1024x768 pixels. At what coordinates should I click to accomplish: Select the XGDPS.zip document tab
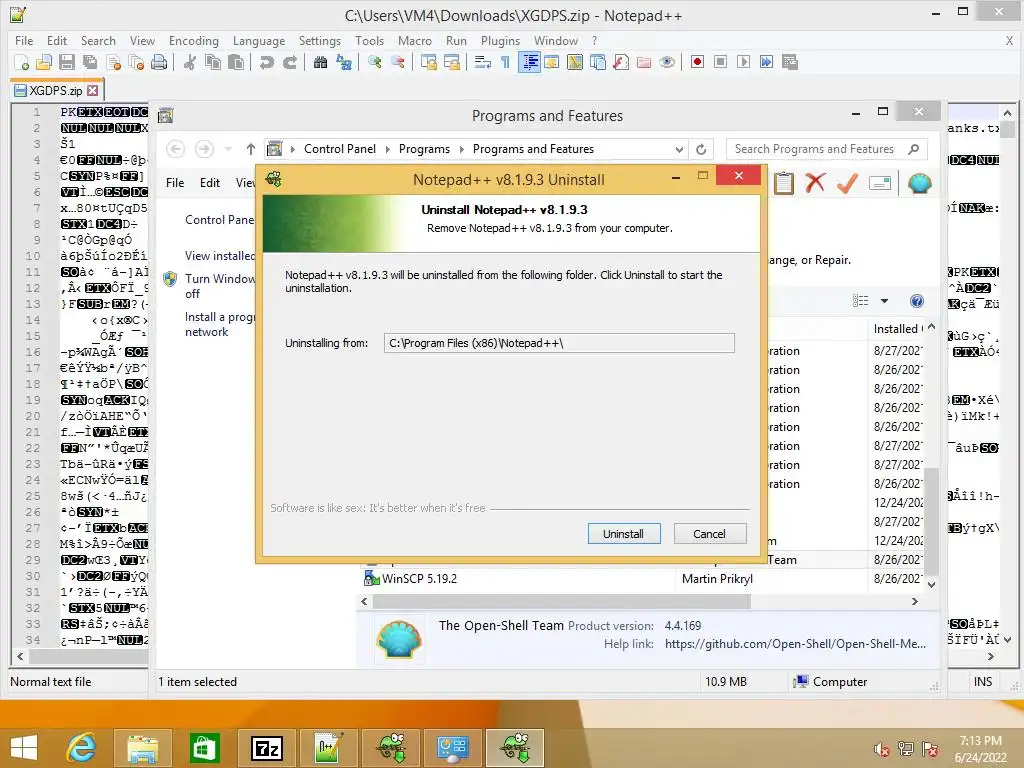point(56,91)
